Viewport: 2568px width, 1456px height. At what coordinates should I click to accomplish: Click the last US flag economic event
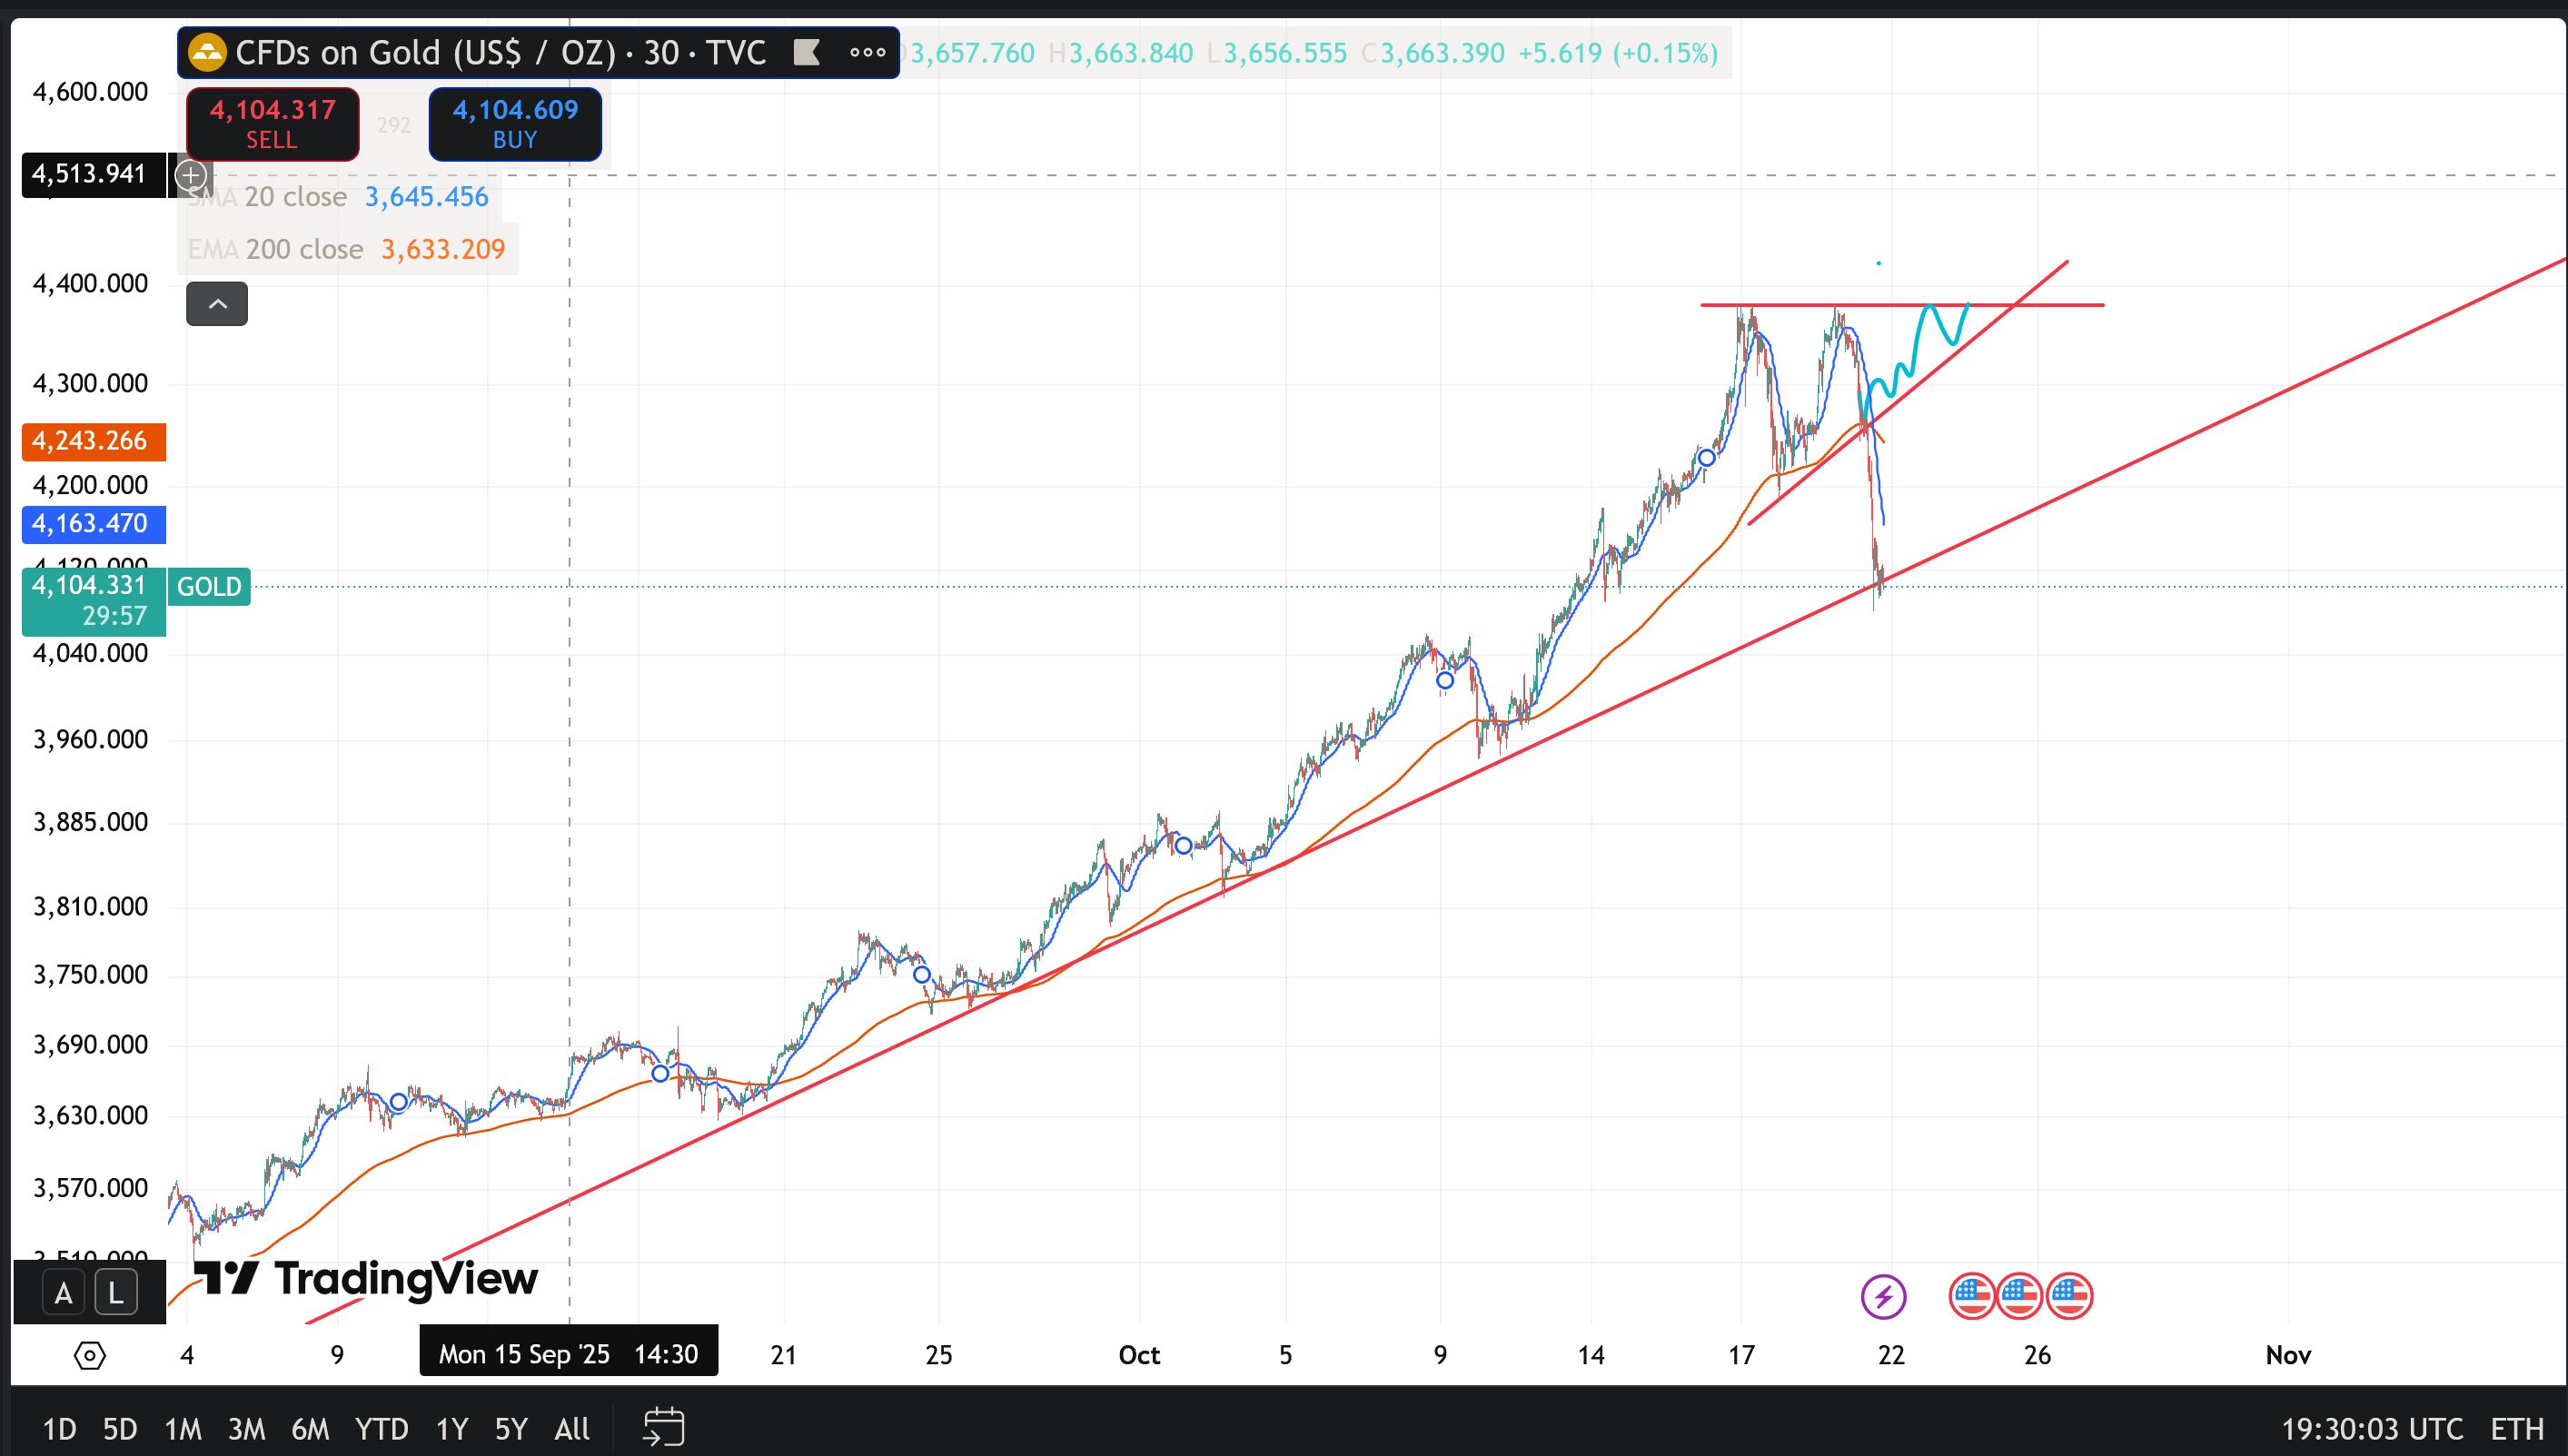[2069, 1297]
